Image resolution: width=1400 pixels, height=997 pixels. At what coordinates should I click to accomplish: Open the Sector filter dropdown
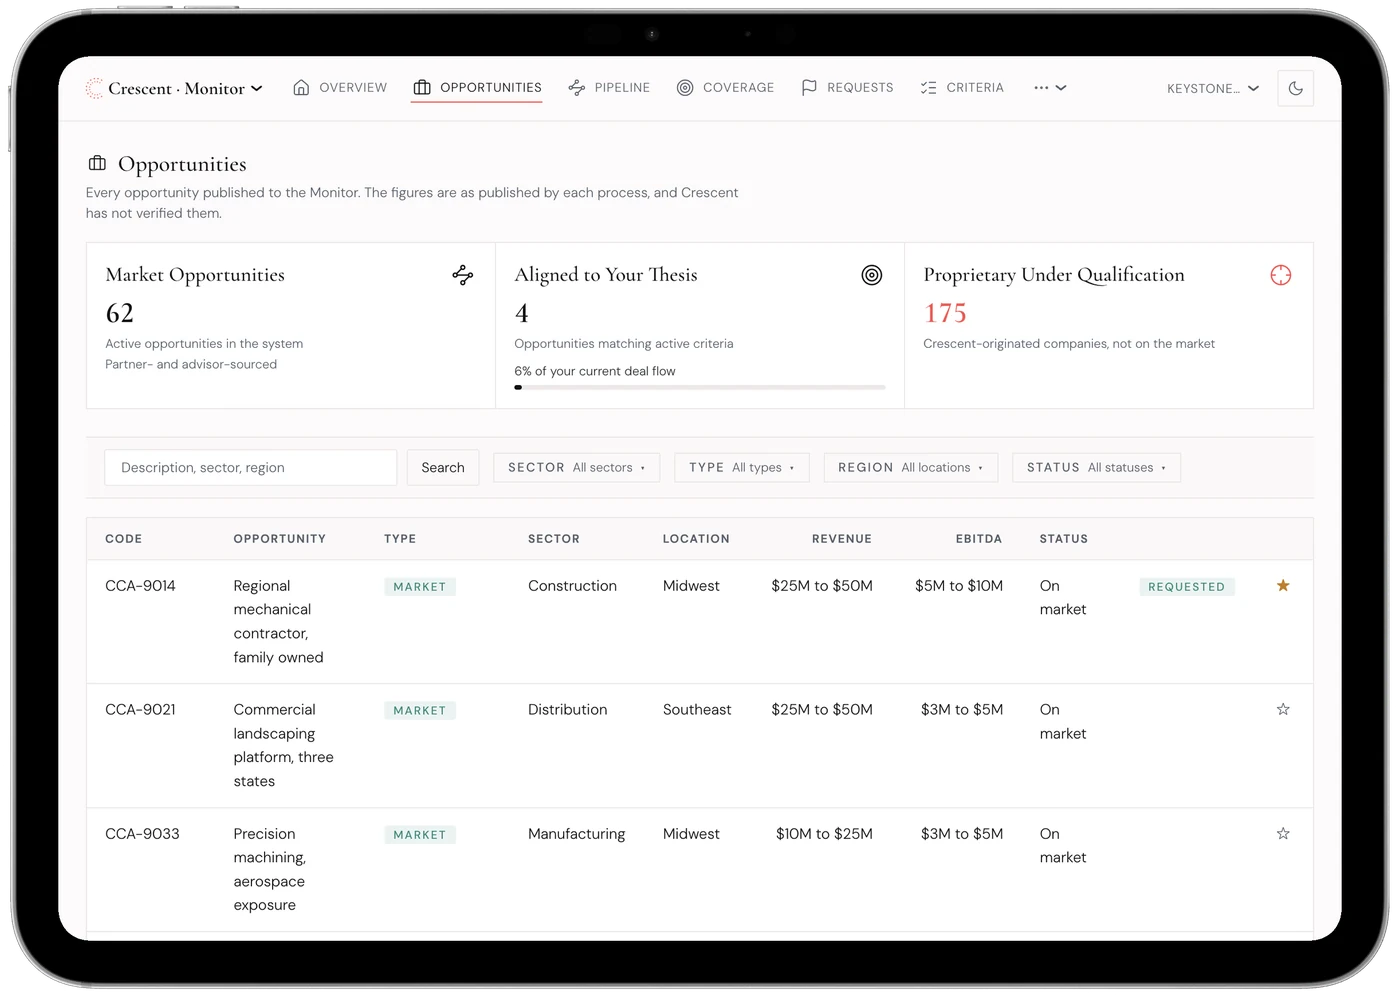tap(576, 468)
